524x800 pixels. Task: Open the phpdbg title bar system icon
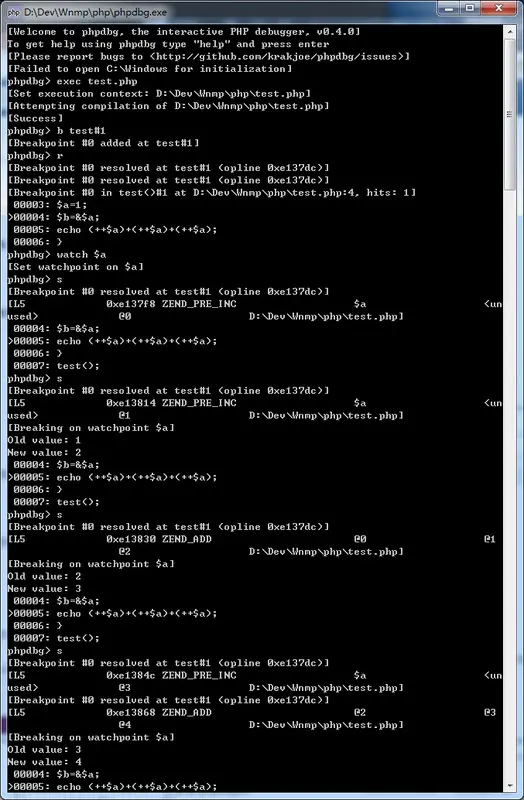(x=14, y=12)
